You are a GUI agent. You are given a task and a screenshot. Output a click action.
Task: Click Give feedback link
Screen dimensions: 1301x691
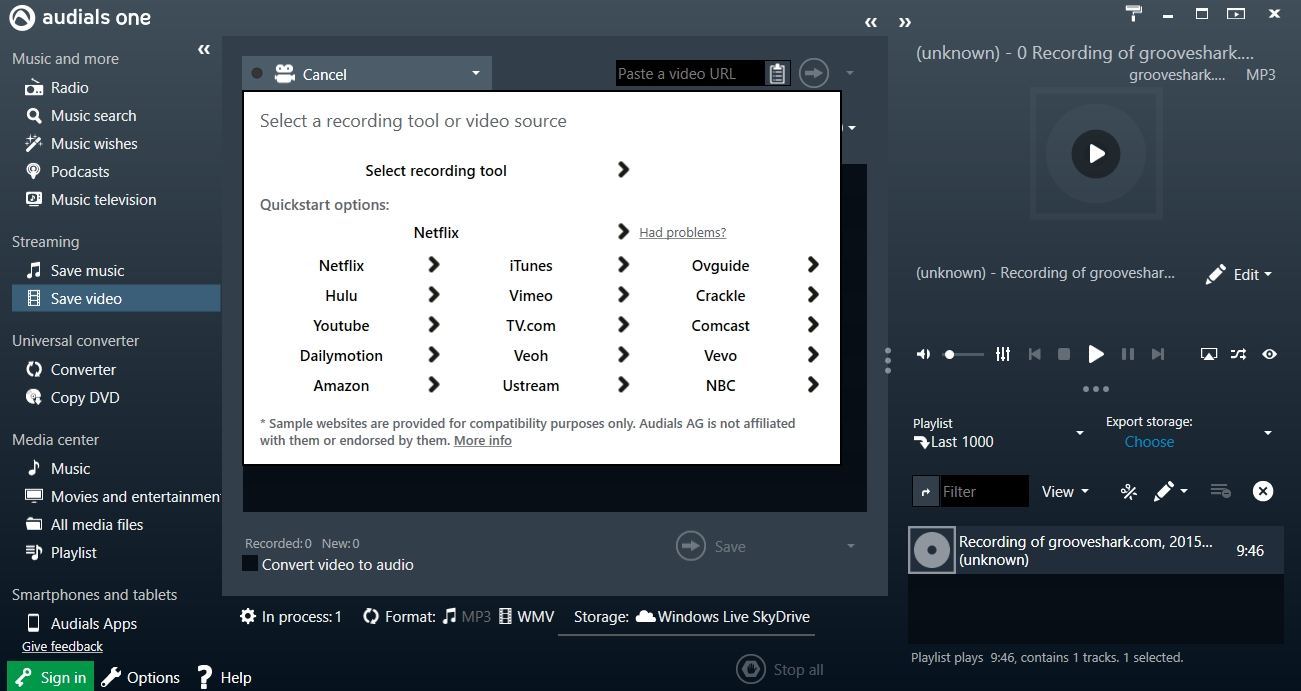tap(62, 647)
